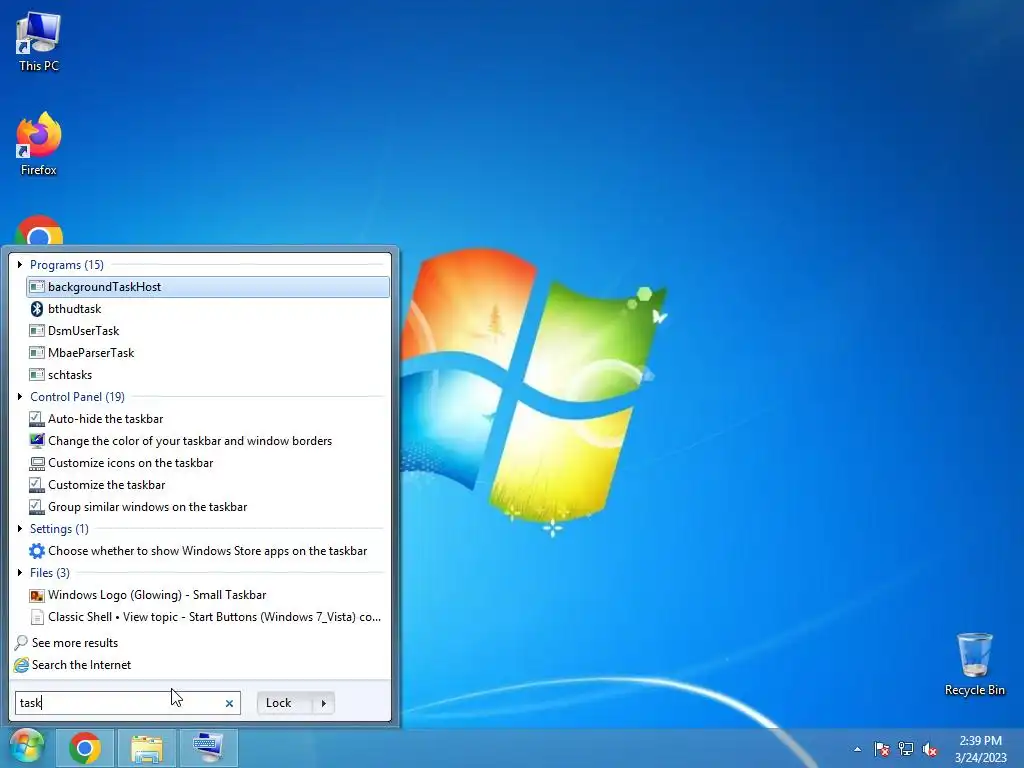Show hidden system tray icons

pos(857,749)
